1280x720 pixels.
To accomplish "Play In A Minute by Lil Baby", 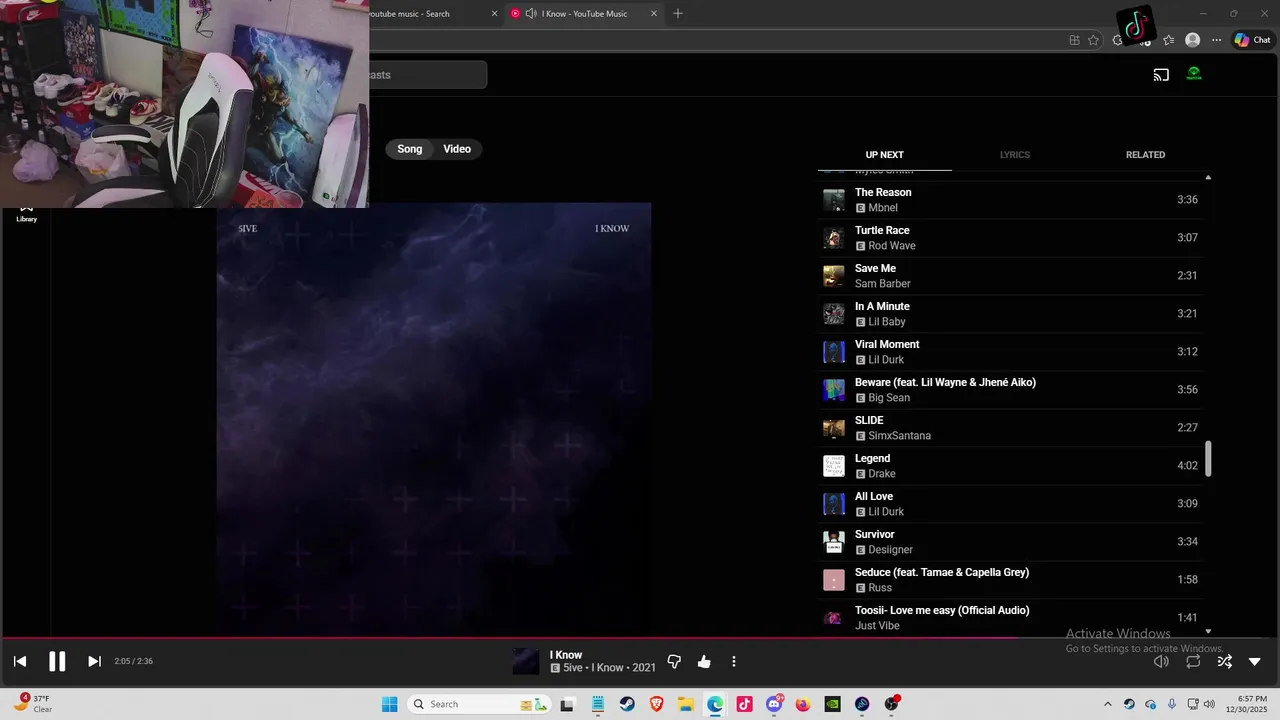I will coord(1010,314).
